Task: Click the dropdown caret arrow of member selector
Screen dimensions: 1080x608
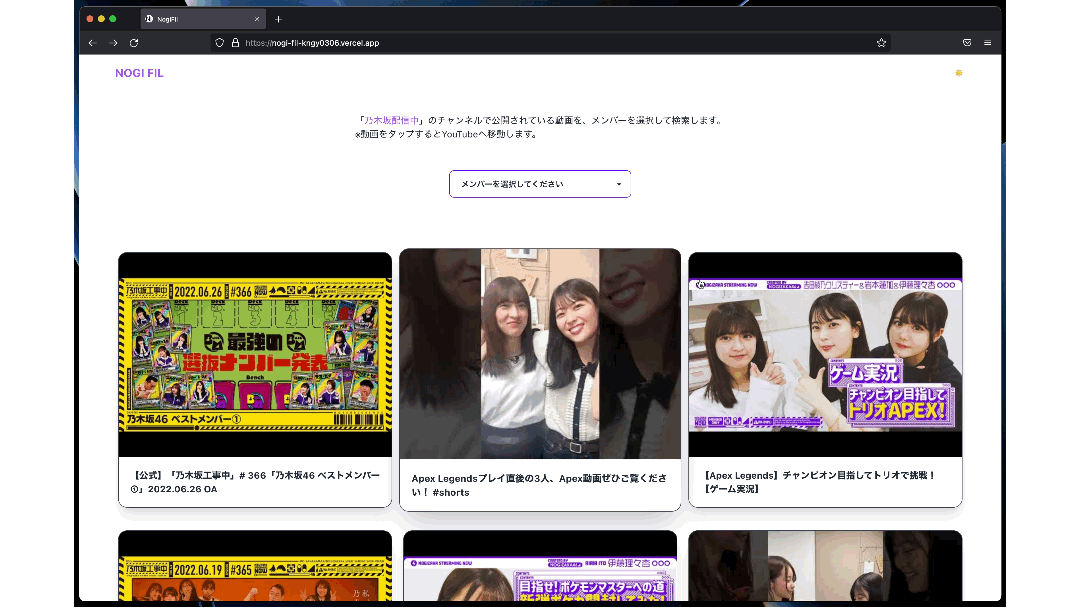Action: click(x=619, y=184)
